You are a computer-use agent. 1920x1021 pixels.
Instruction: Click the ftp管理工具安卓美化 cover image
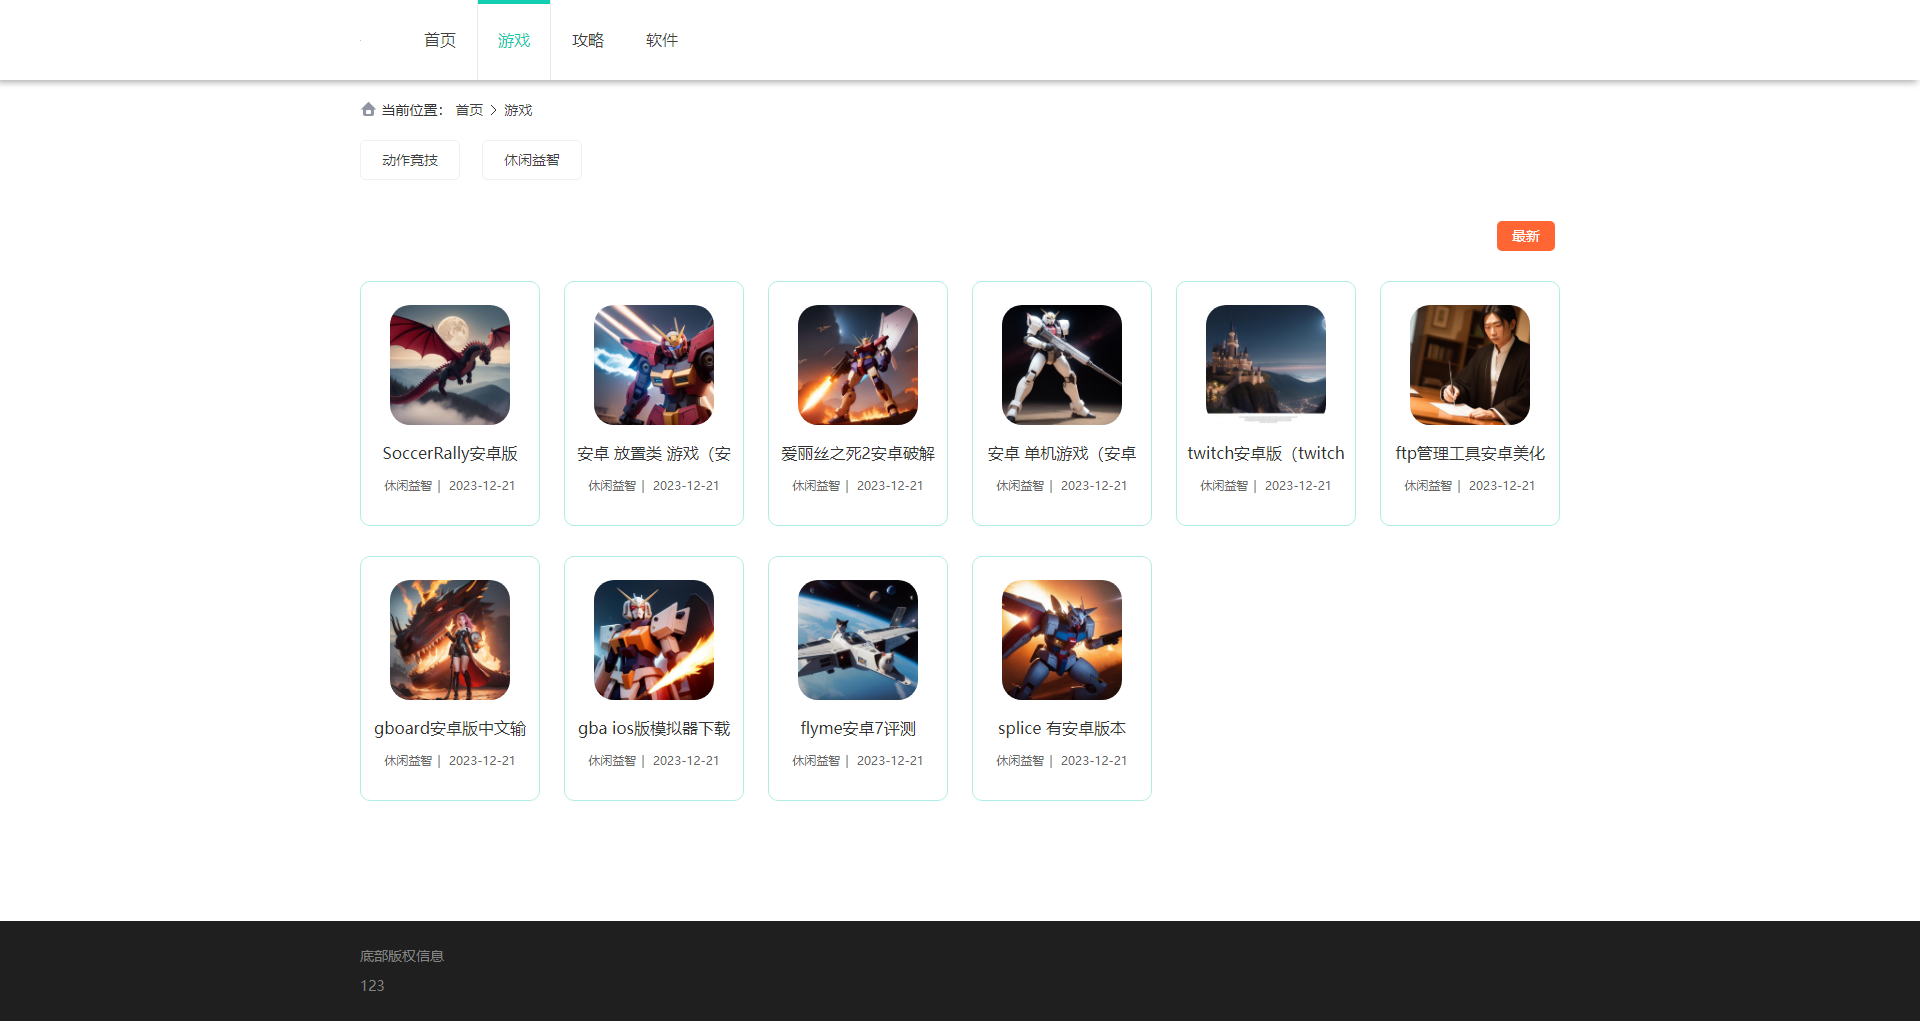pyautogui.click(x=1469, y=365)
